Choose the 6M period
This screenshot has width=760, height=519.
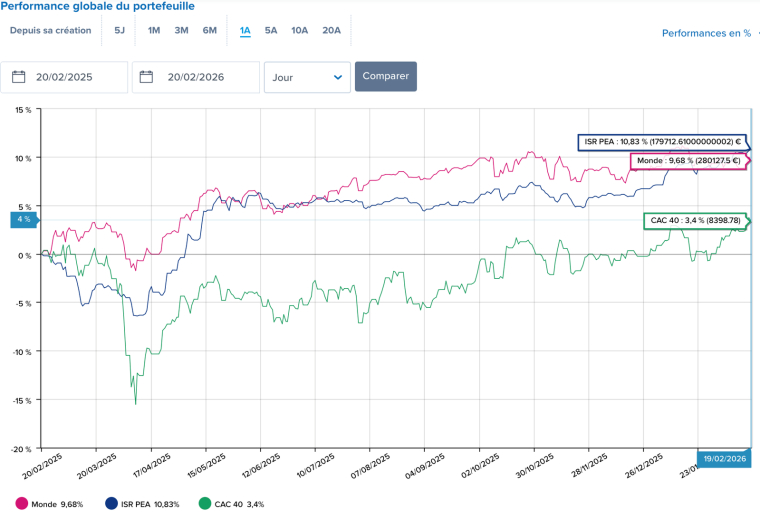(209, 30)
